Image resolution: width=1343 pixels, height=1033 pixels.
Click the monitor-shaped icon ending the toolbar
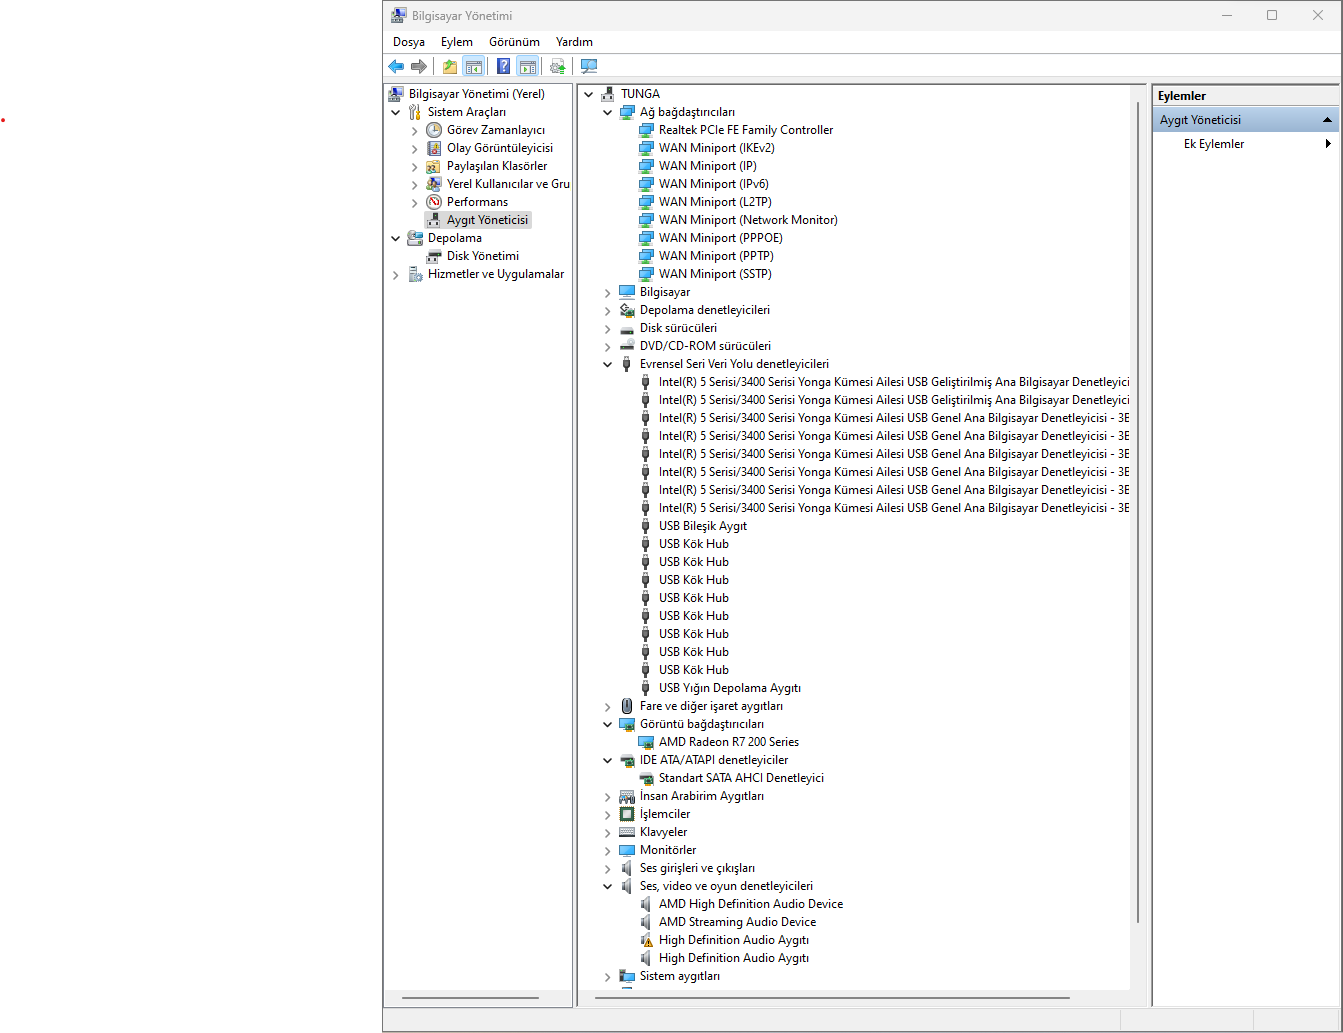point(589,67)
